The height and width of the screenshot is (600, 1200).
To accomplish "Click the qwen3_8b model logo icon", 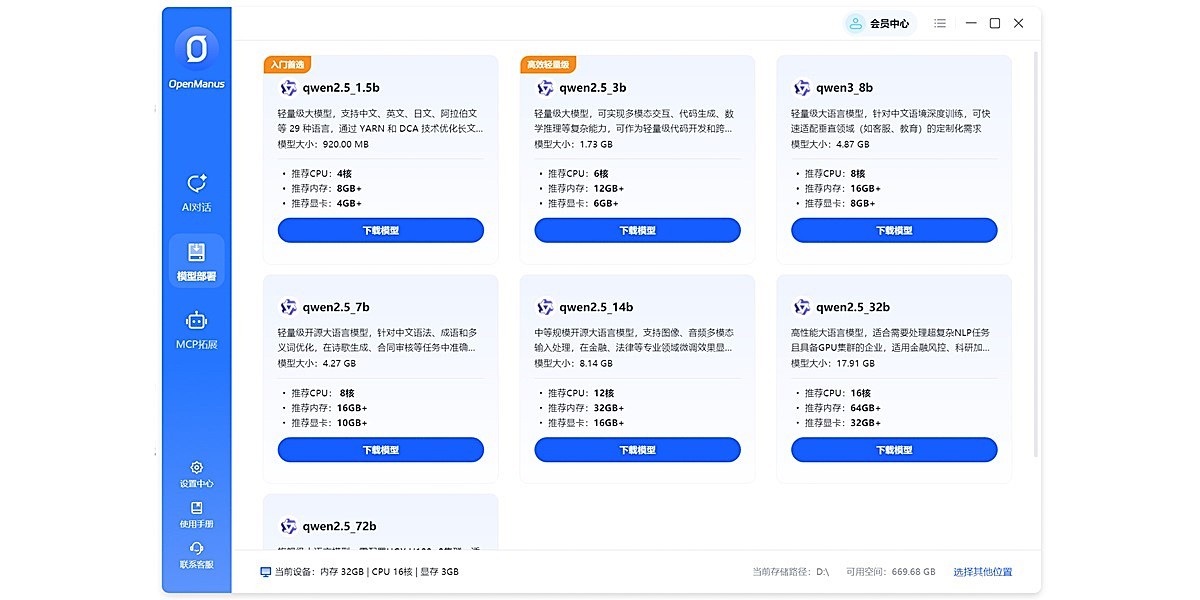I will pyautogui.click(x=802, y=88).
